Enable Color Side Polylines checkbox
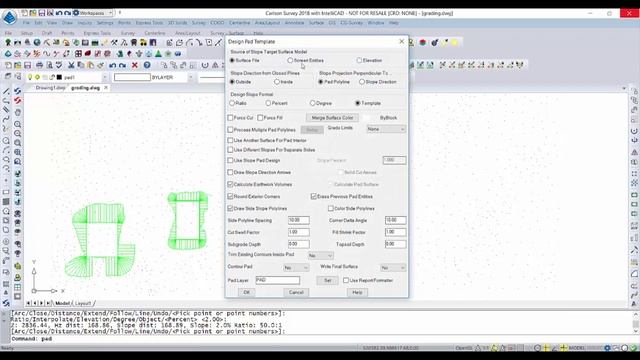This screenshot has height=360, width=640. click(331, 209)
